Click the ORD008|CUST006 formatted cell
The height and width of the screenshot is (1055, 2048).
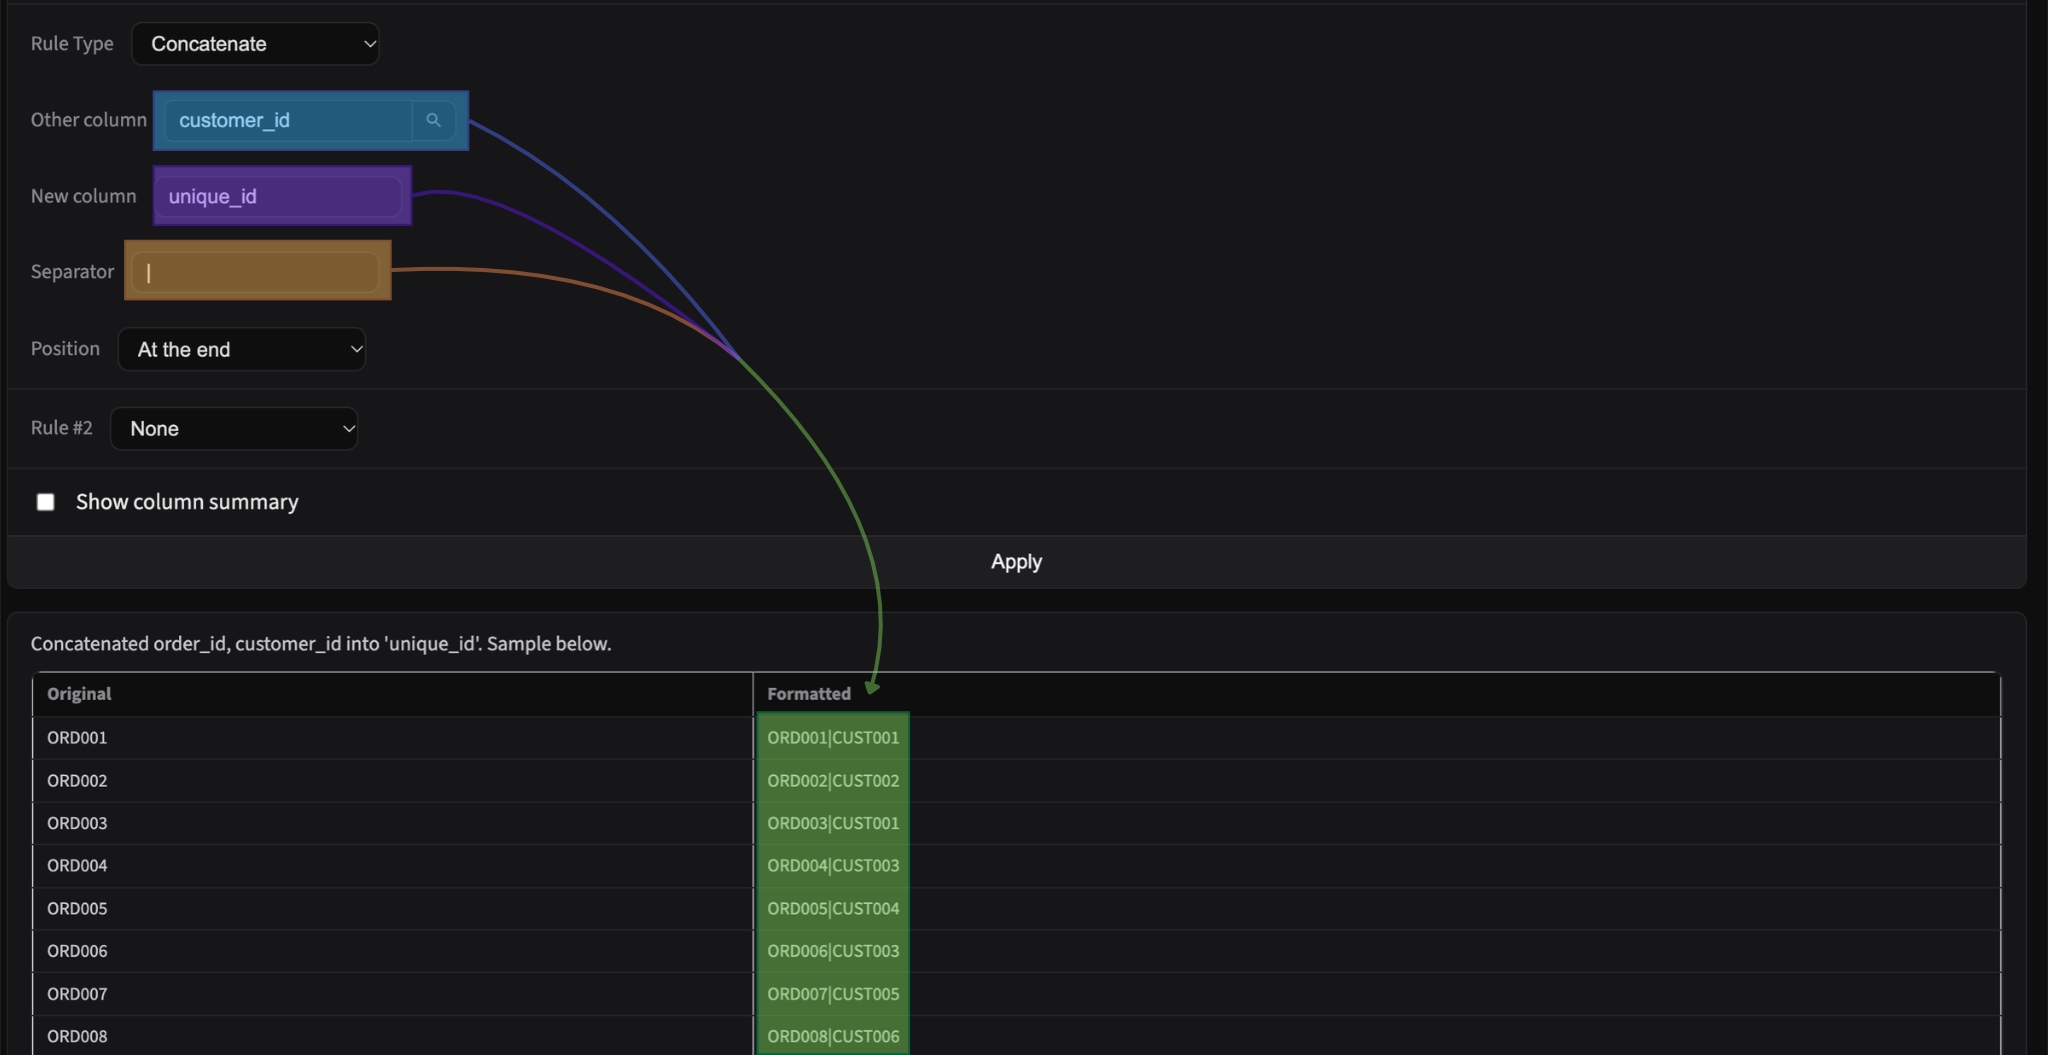click(x=1376, y=1036)
